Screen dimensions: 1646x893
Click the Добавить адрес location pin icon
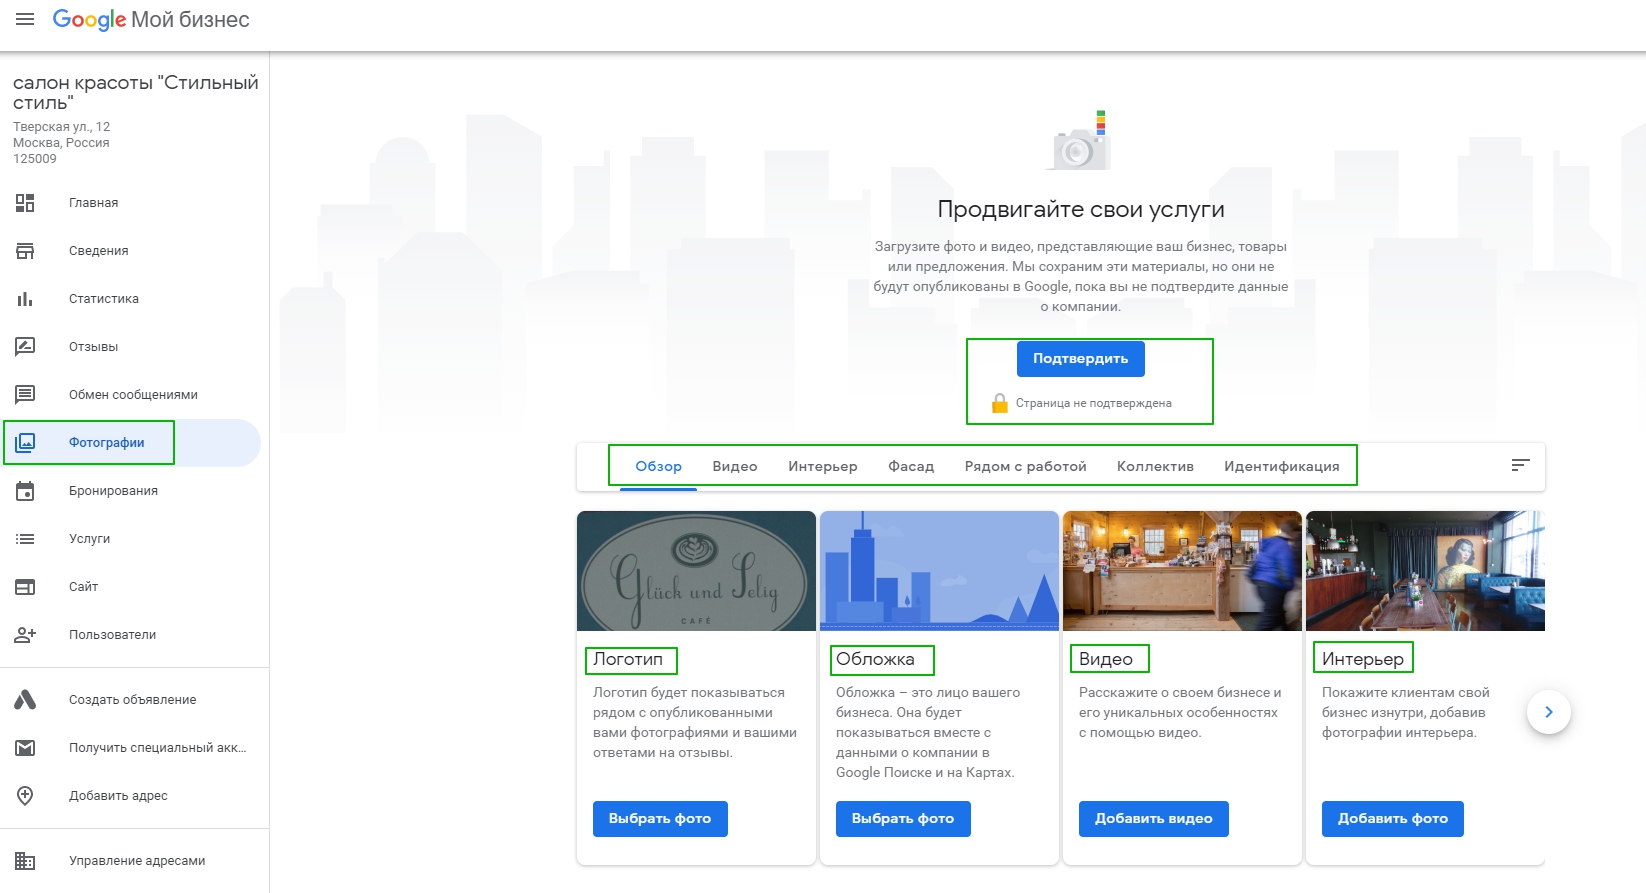[25, 796]
